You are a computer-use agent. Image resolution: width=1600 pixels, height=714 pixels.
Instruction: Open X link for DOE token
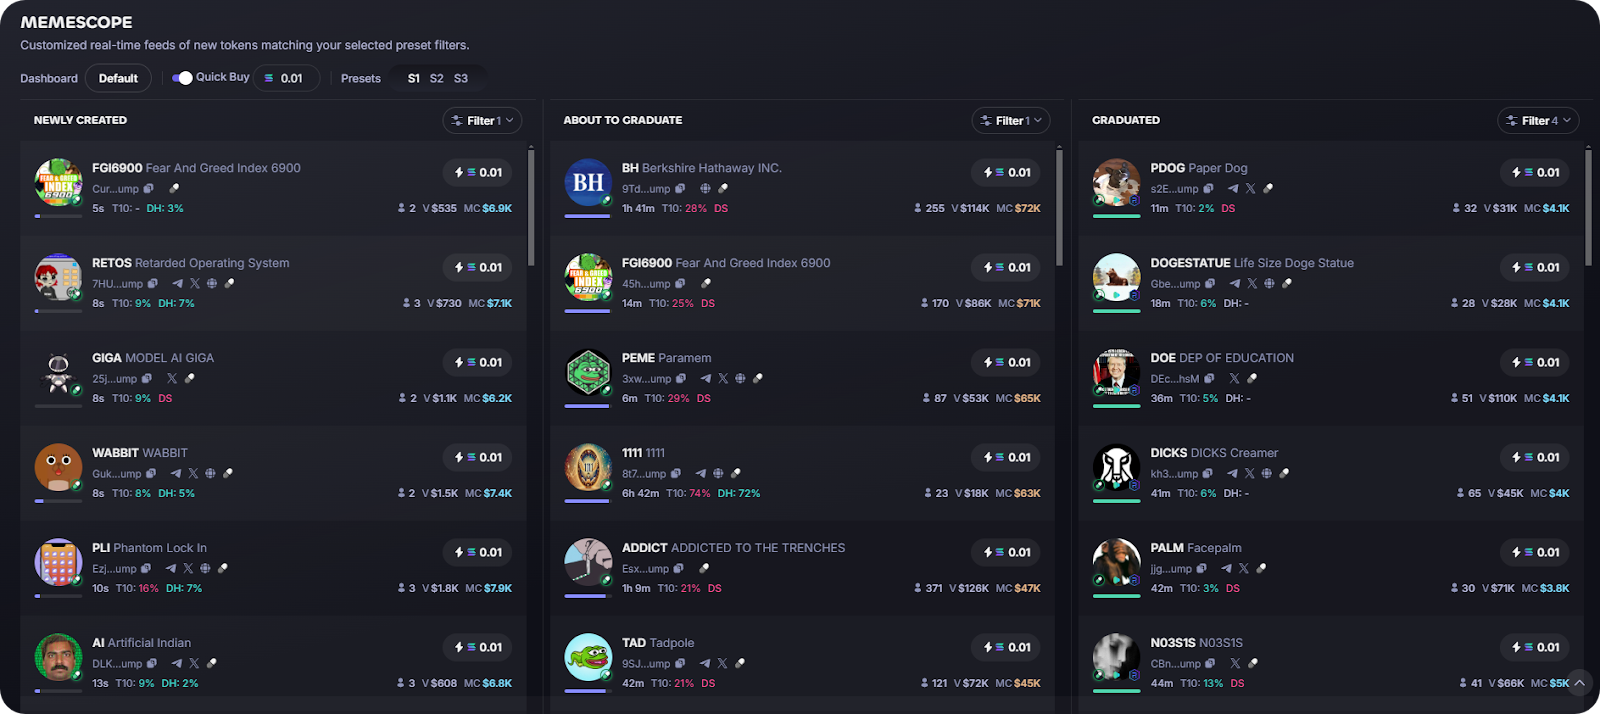point(1234,379)
